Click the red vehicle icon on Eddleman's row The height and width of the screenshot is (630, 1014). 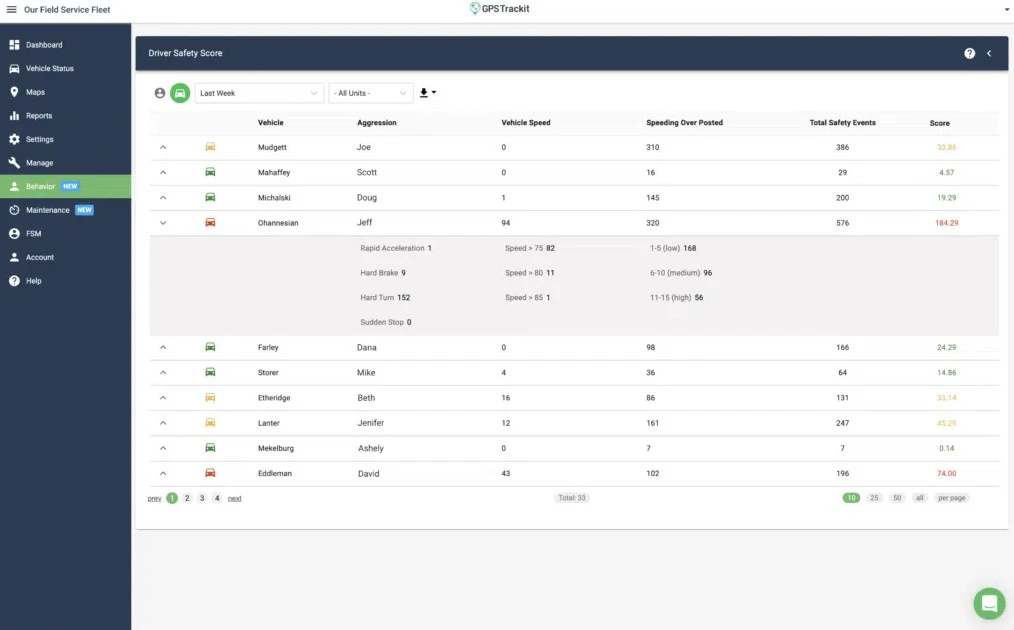coord(210,473)
